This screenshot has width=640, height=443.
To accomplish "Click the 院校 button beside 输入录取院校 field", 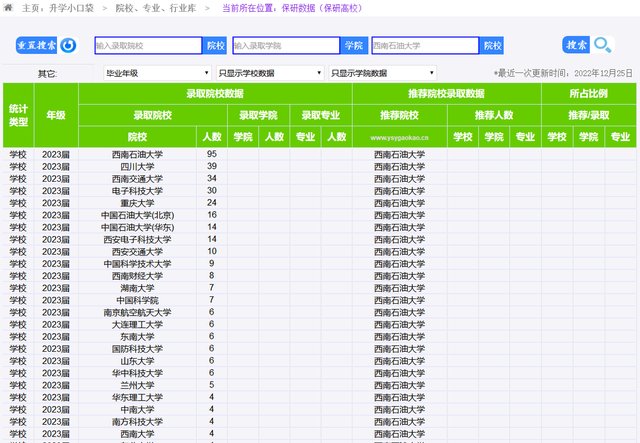I will 216,46.
